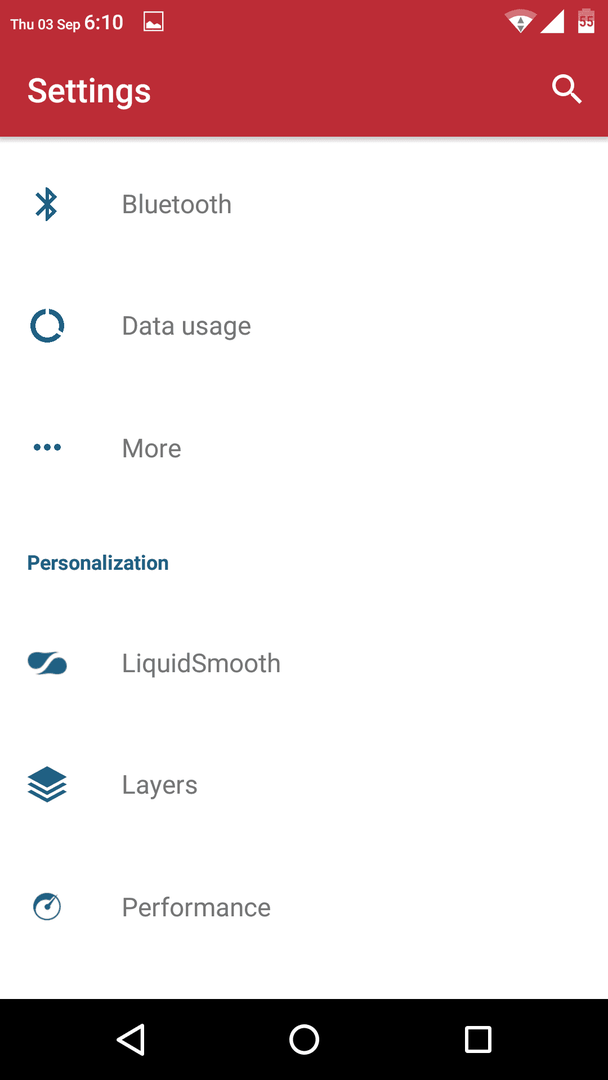
Task: Tap the Home circle button
Action: (304, 1039)
